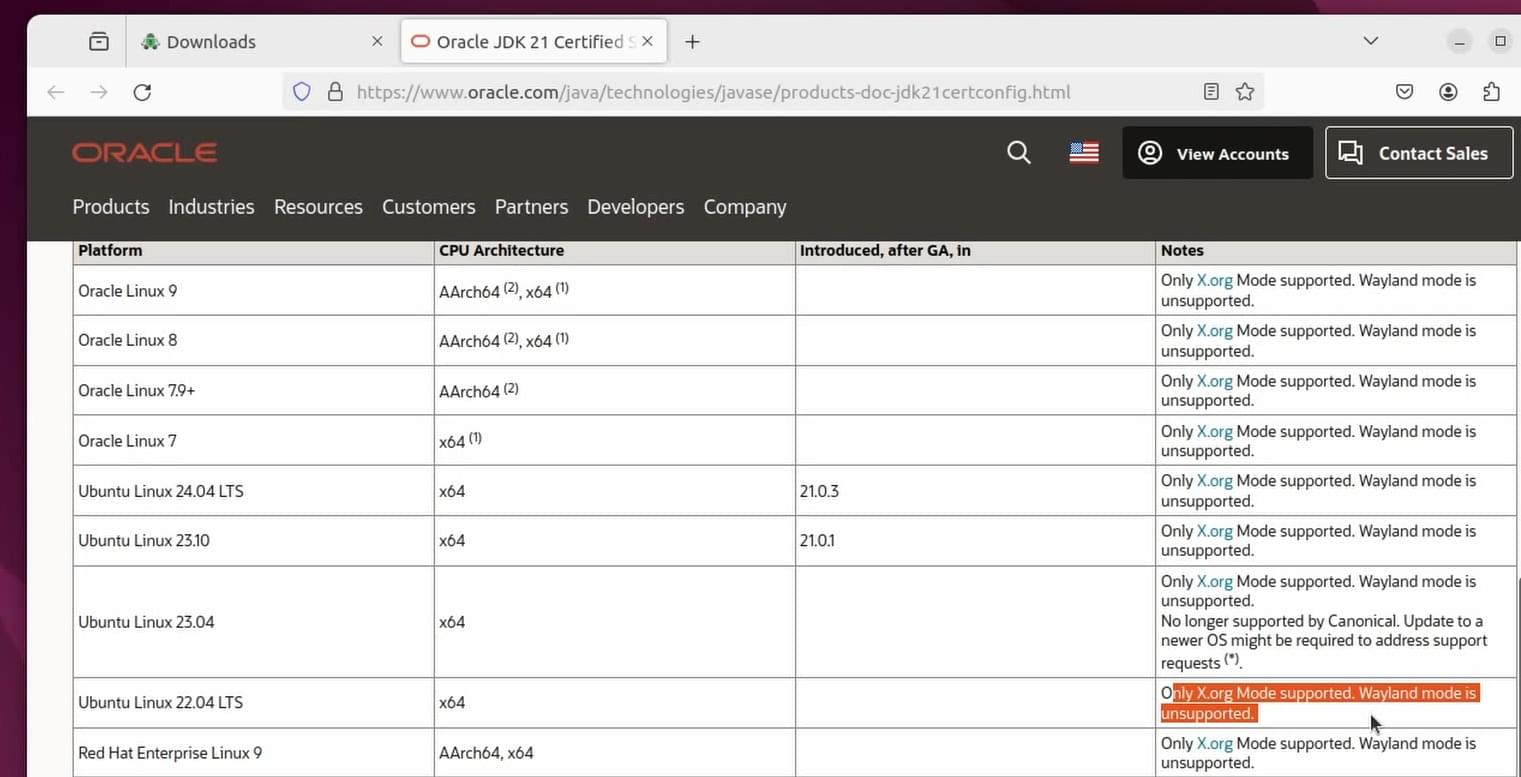Viewport: 1521px width, 777px height.
Task: Click the highlighted Ubuntu 22.04 notes text
Action: [x=1318, y=703]
